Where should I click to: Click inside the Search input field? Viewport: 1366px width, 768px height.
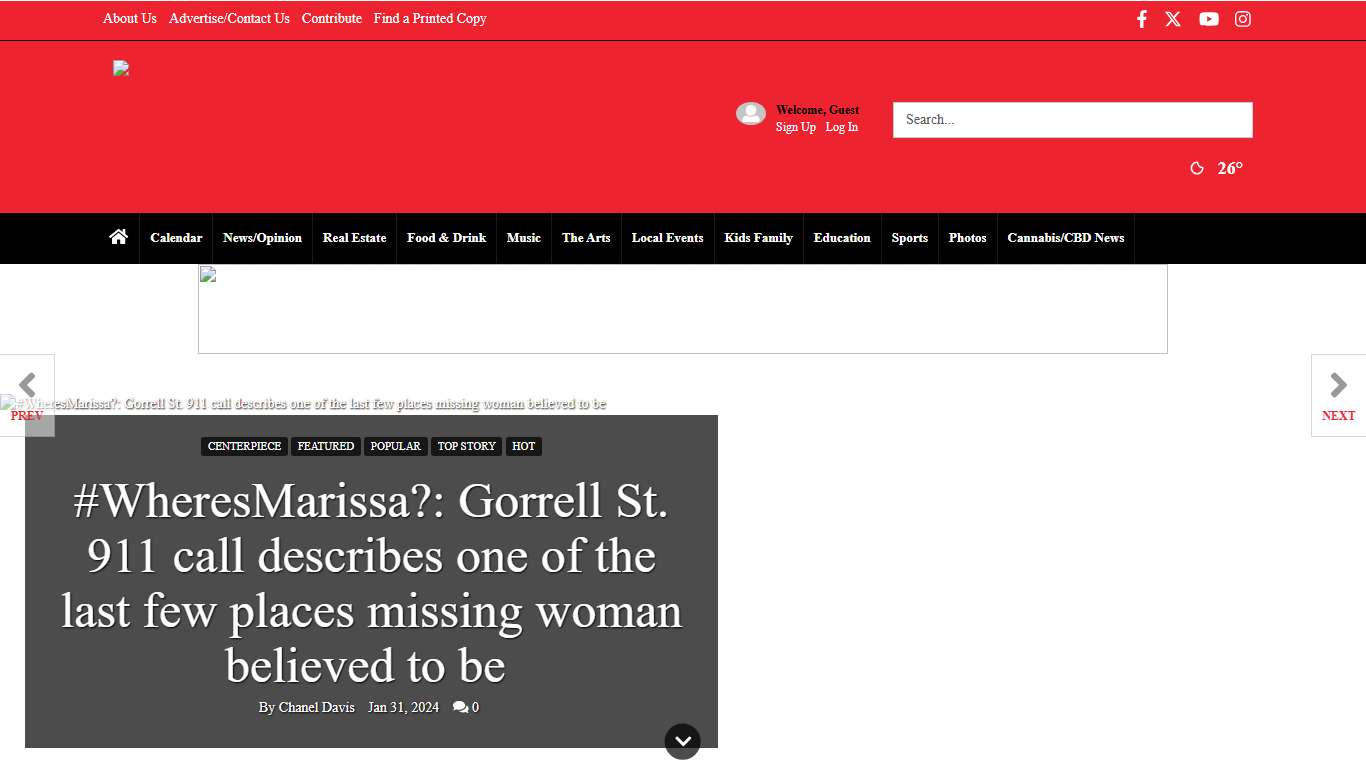click(x=1072, y=119)
